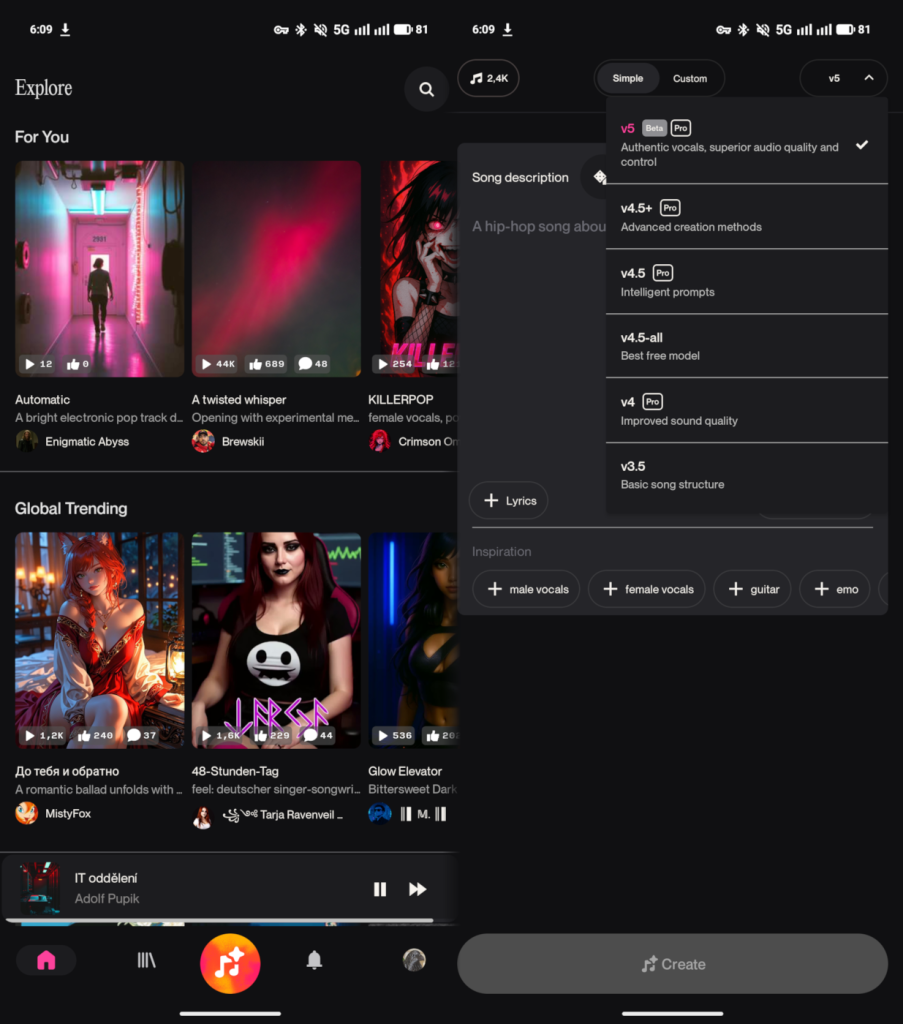The height and width of the screenshot is (1024, 903).
Task: Add Lyrics with the Lyrics button
Action: pos(509,501)
